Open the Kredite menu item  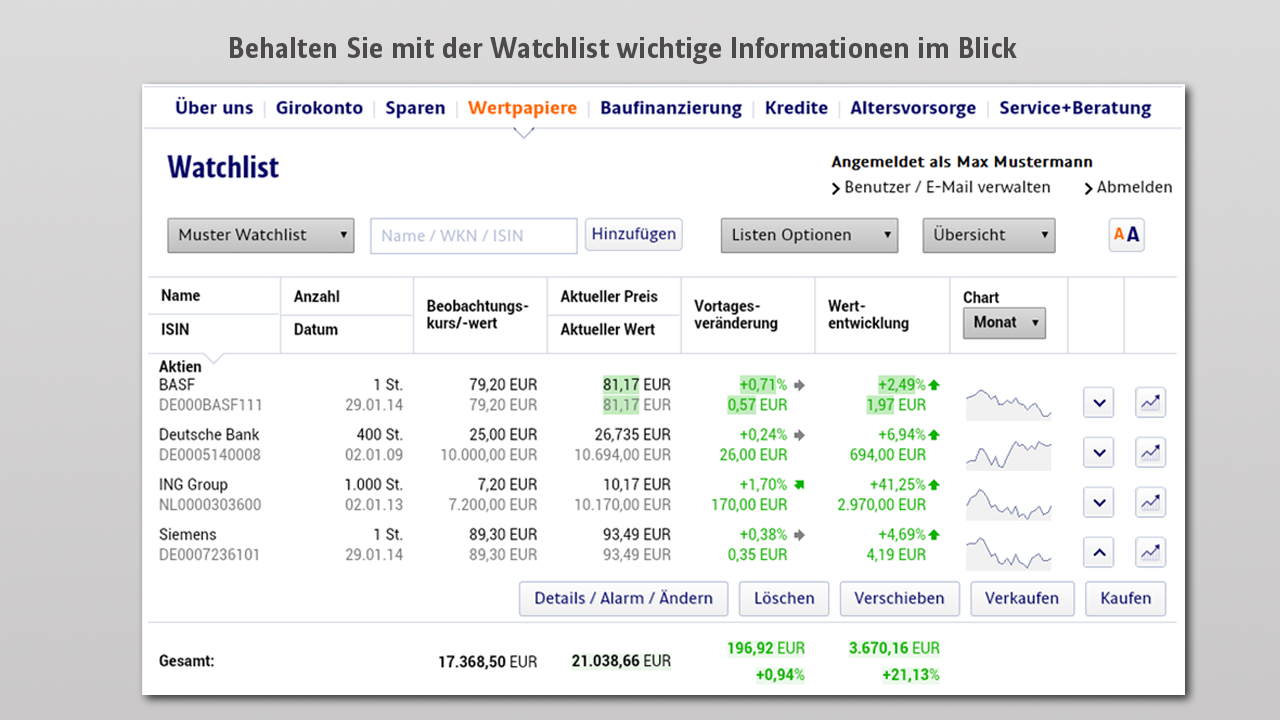796,108
